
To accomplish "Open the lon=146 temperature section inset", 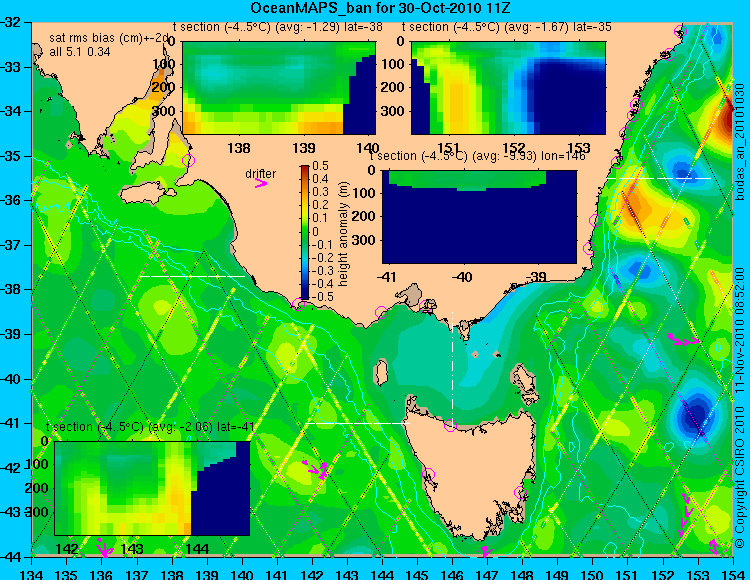I will click(479, 217).
